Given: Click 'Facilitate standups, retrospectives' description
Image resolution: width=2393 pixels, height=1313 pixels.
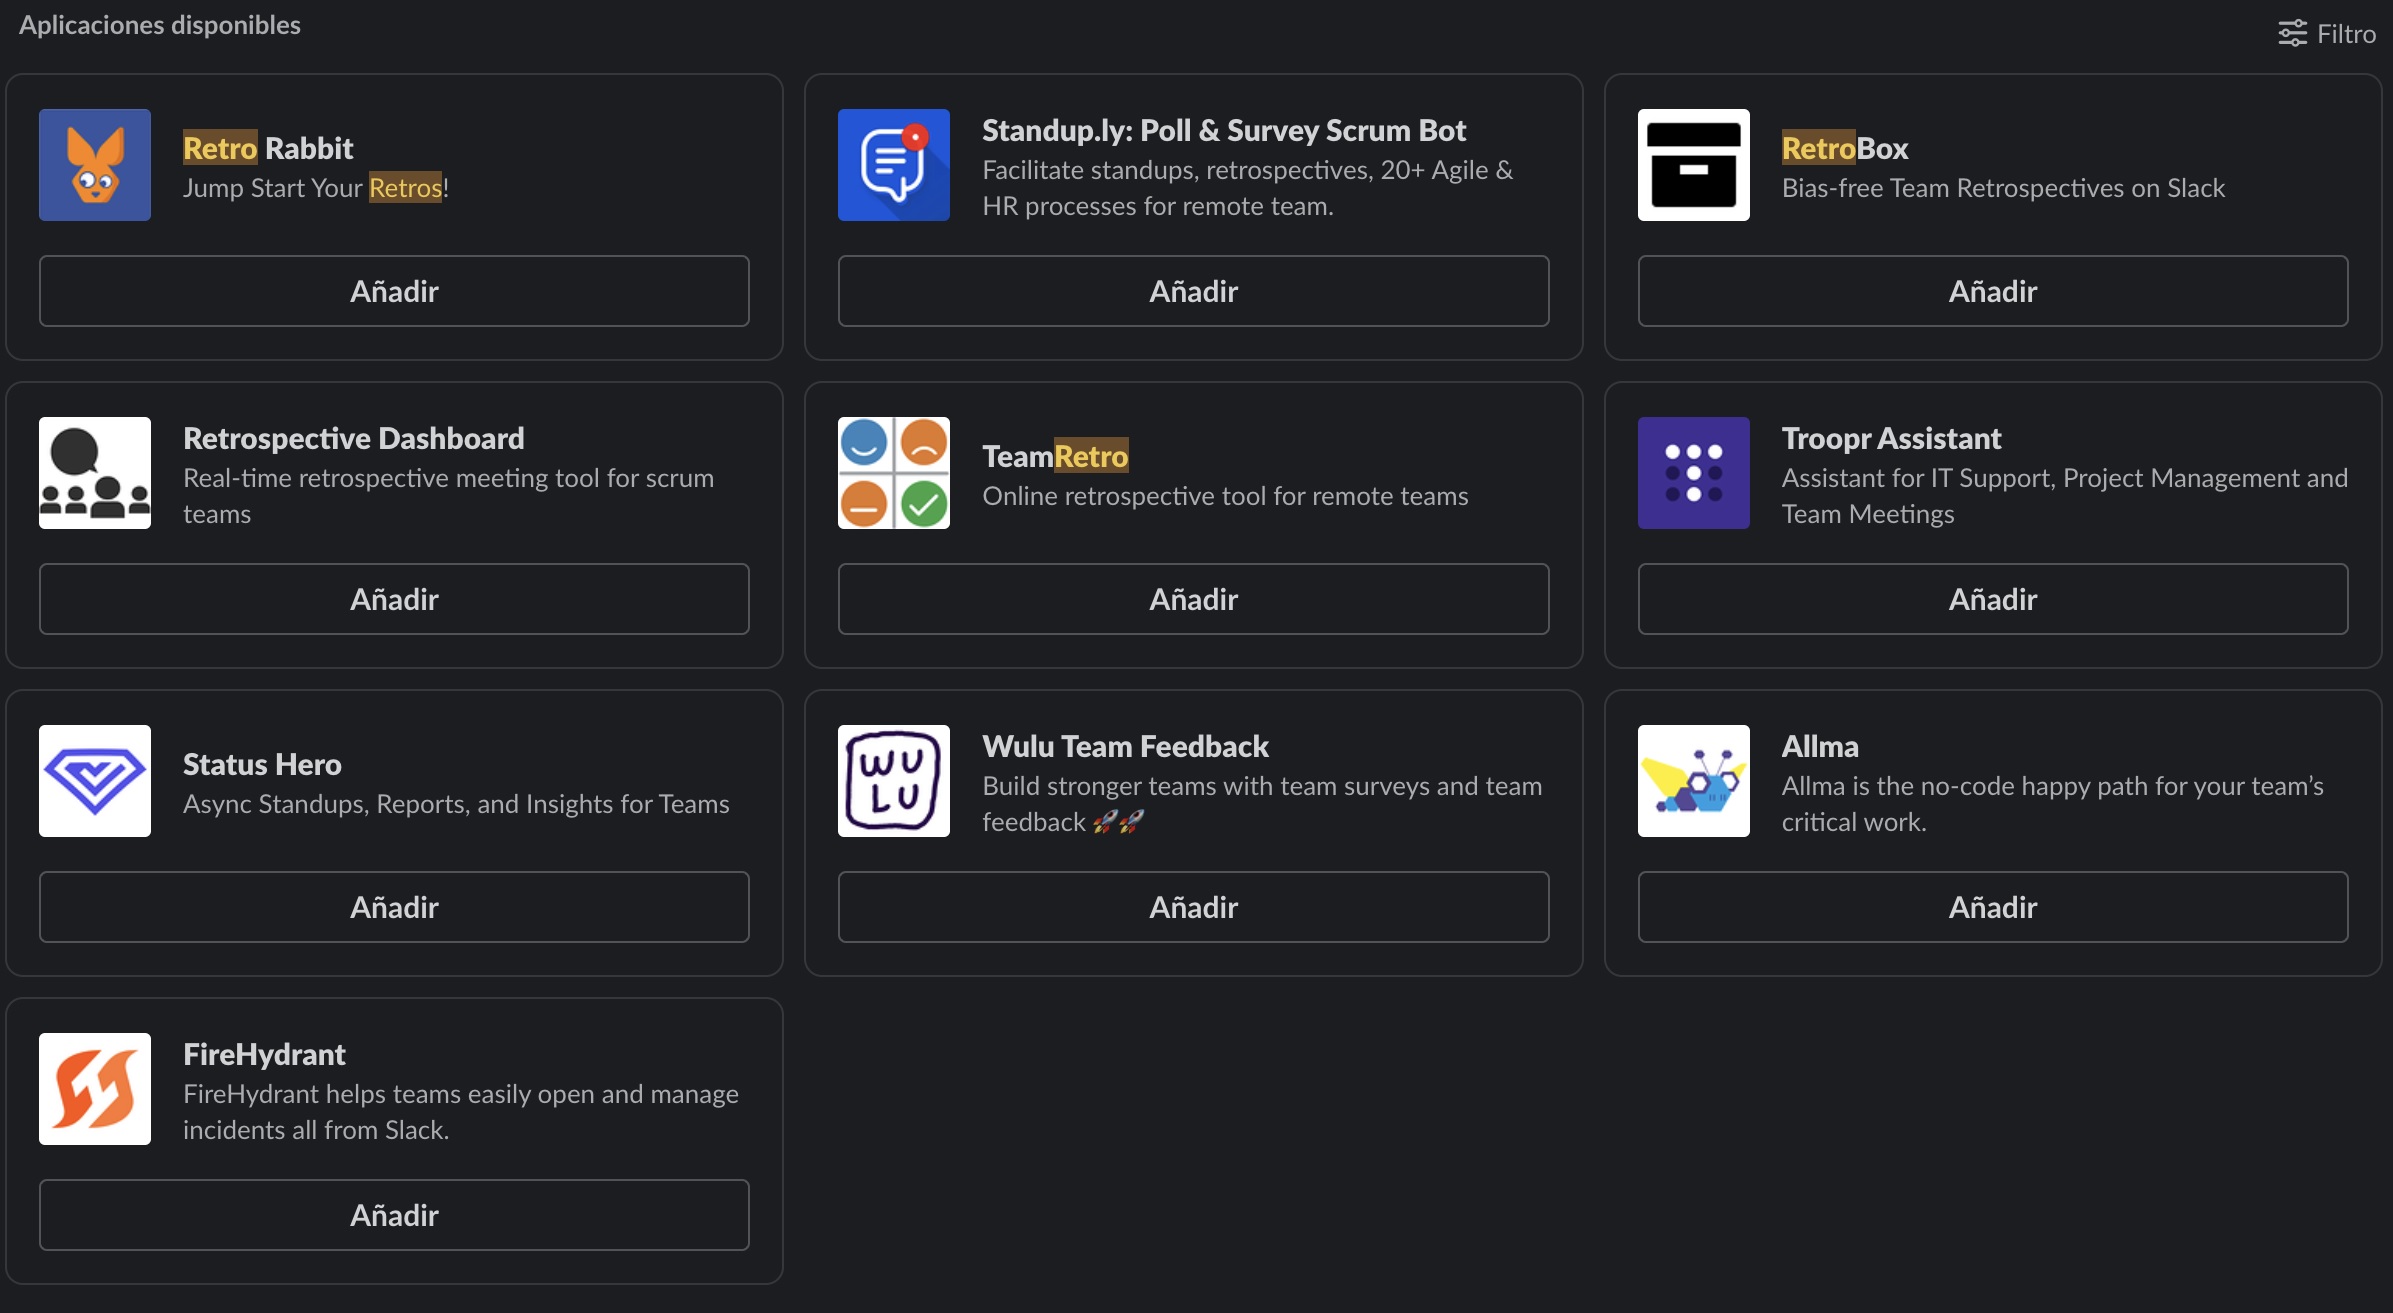Looking at the screenshot, I should click(1248, 188).
